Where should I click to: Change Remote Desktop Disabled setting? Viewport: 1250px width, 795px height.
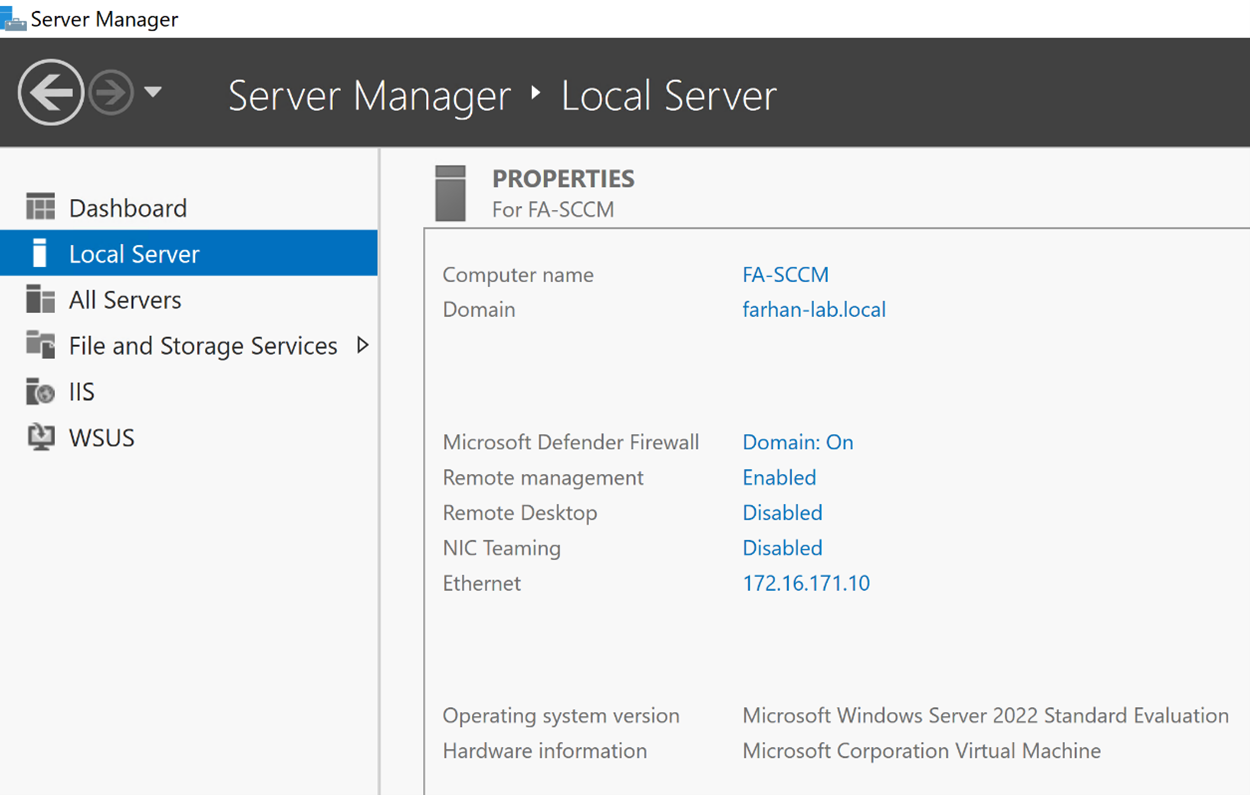(782, 513)
